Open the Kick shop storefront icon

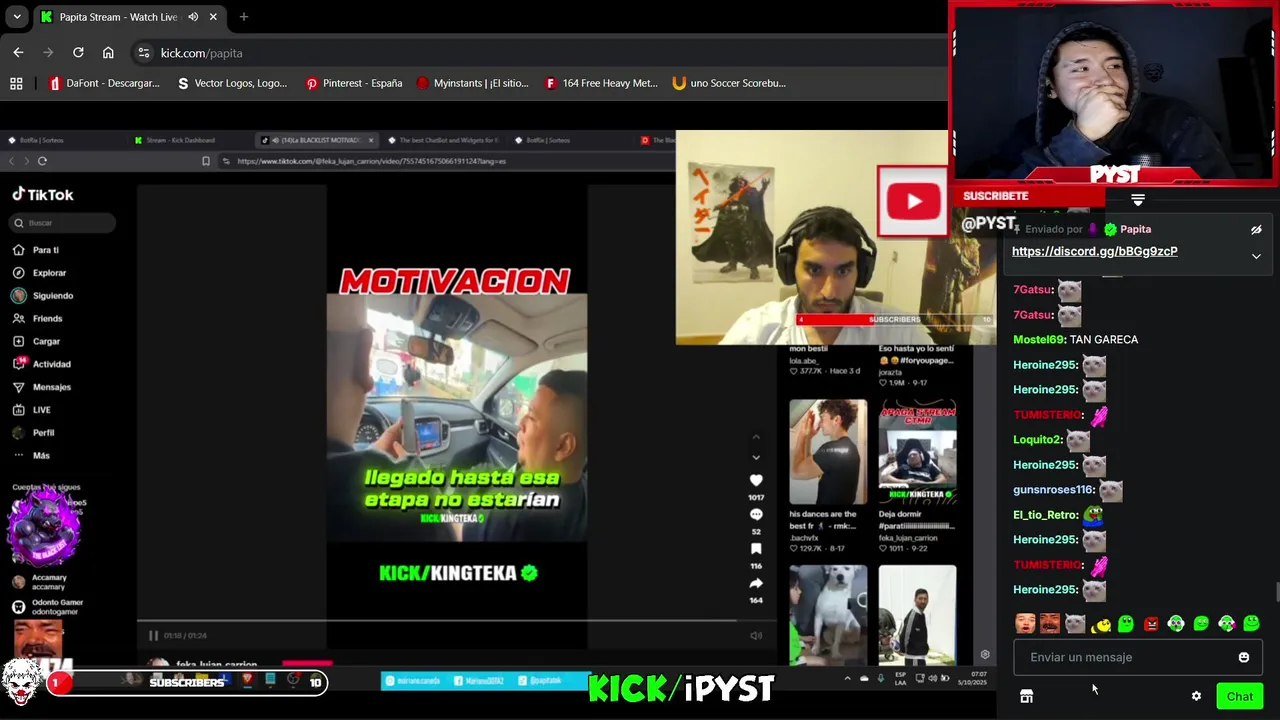click(x=1026, y=696)
